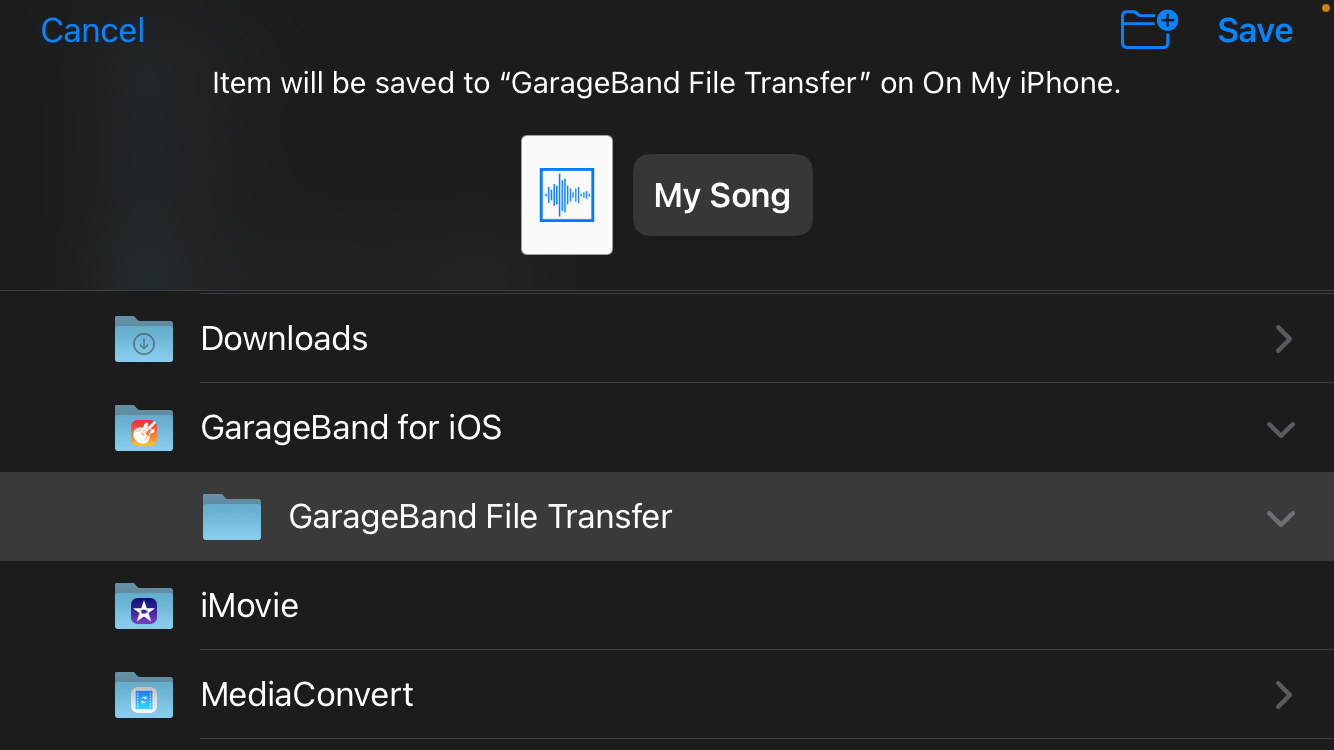Tap Save to export the song
Image resolution: width=1334 pixels, height=750 pixels.
click(x=1255, y=30)
